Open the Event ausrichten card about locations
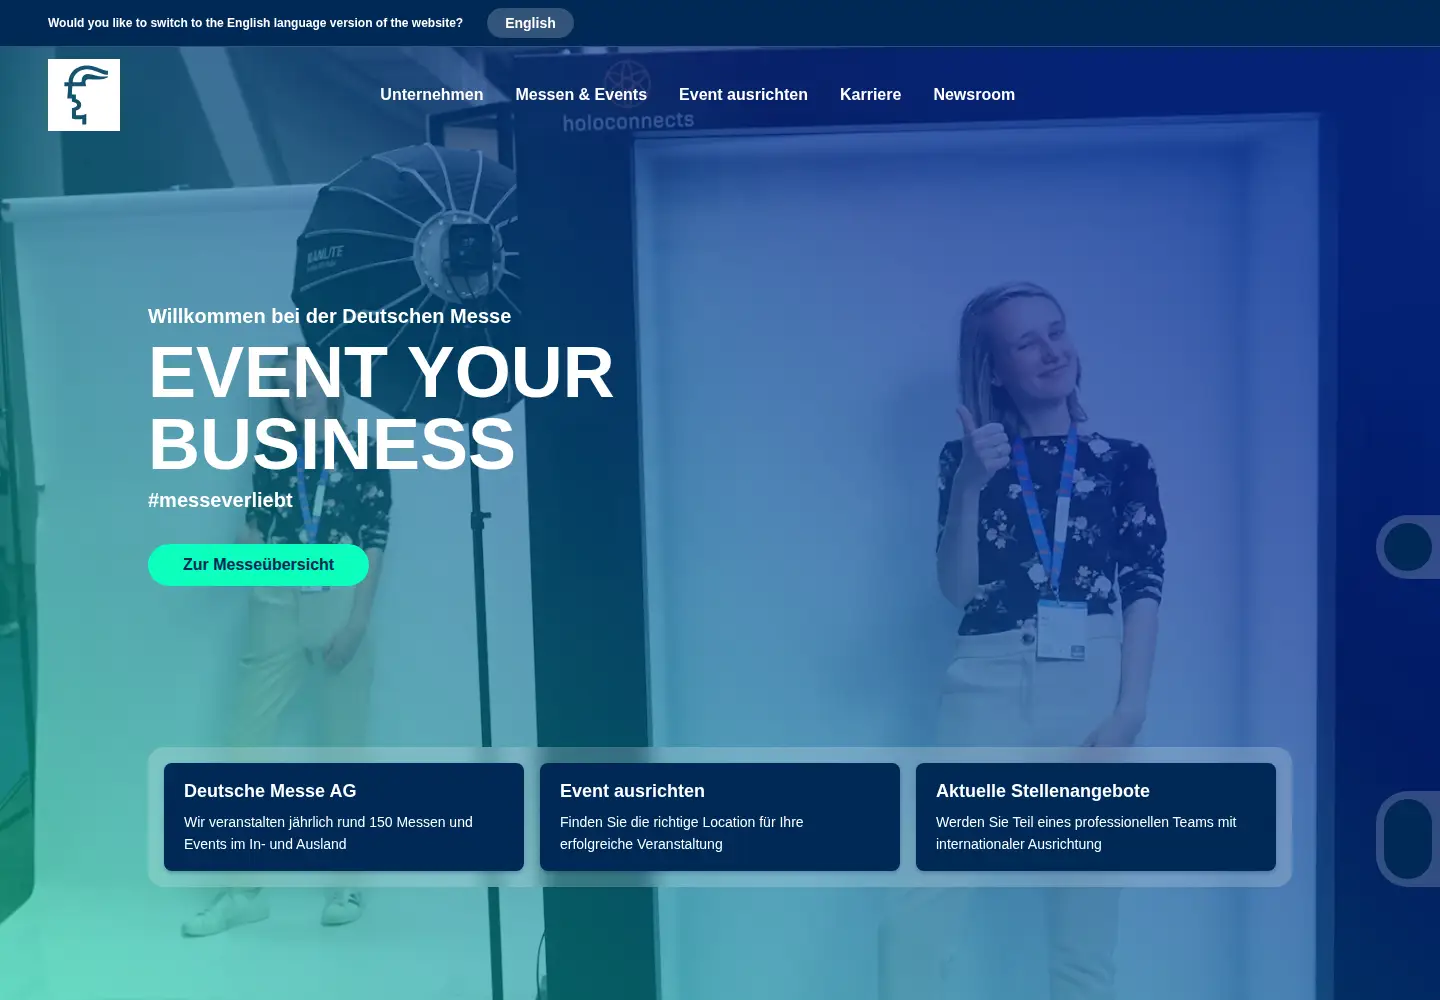Screen dimensions: 1440x1000 (720, 817)
